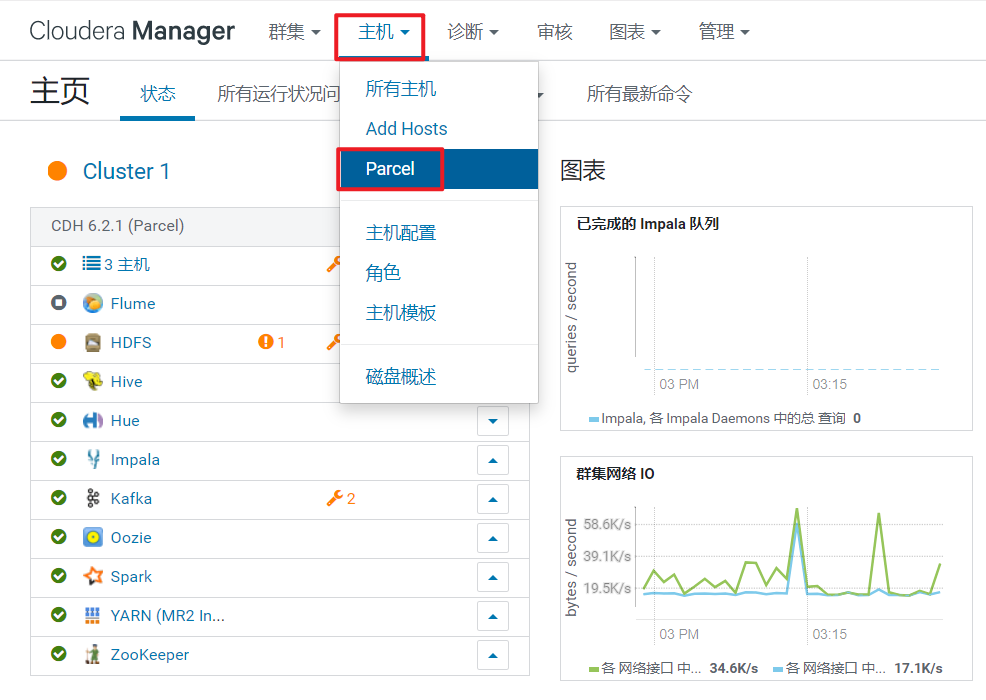Click the blue Impala legend swatch
The image size is (986, 700).
tap(594, 419)
